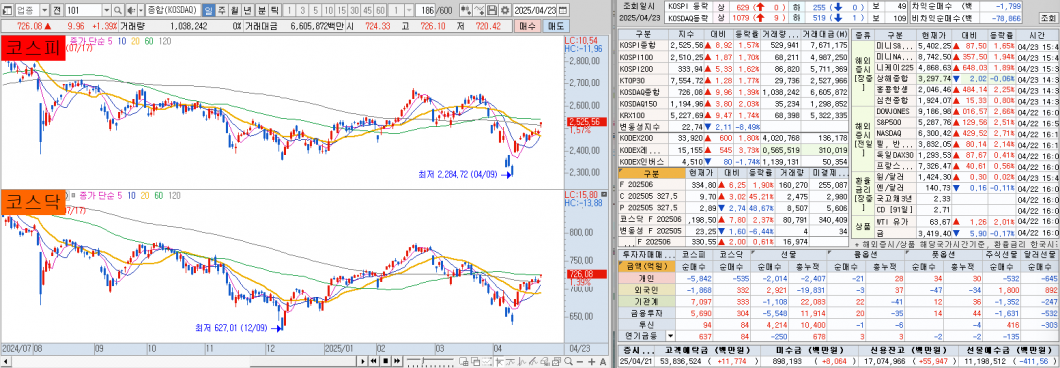
Task: Choose the 15 interval button
Action: [x=341, y=10]
